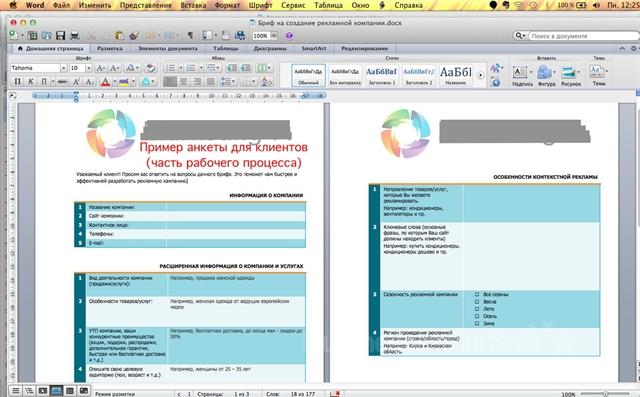Insert a picture via Рисунок icon
The height and width of the screenshot is (397, 640).
click(x=570, y=75)
